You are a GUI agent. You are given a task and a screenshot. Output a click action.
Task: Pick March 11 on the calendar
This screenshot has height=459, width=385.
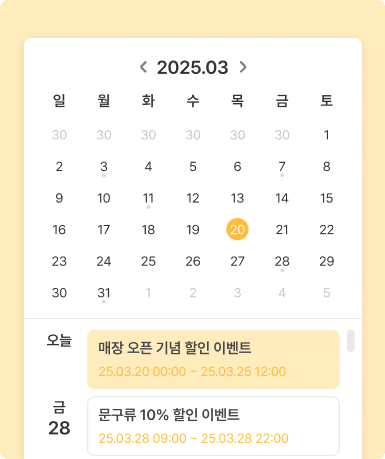click(x=148, y=198)
